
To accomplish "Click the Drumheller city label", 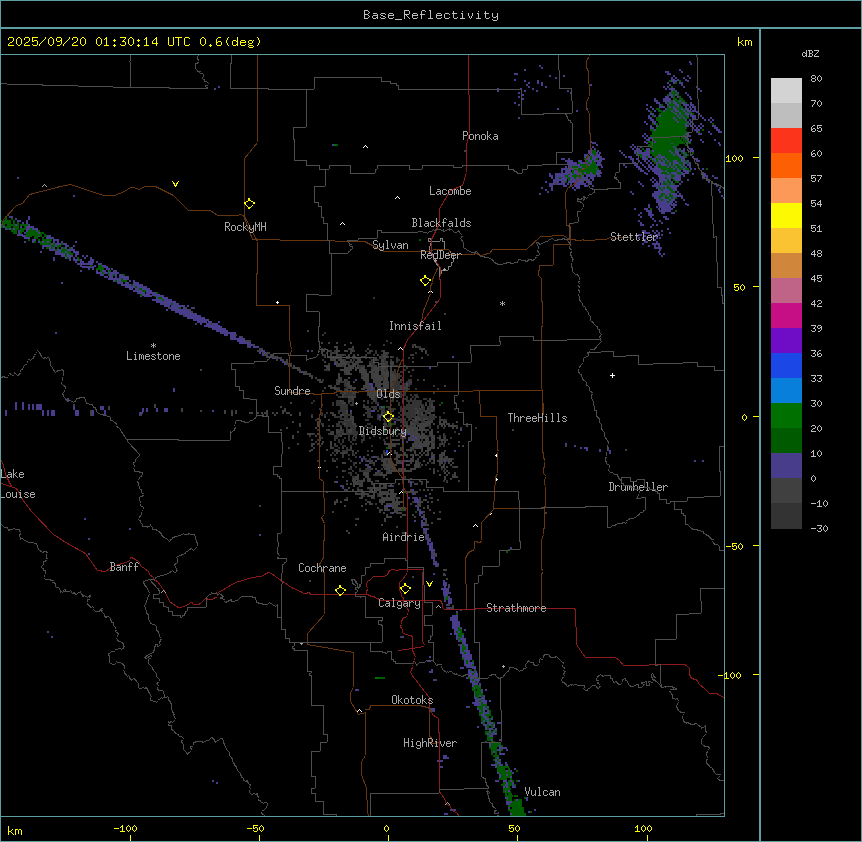I will coord(638,487).
